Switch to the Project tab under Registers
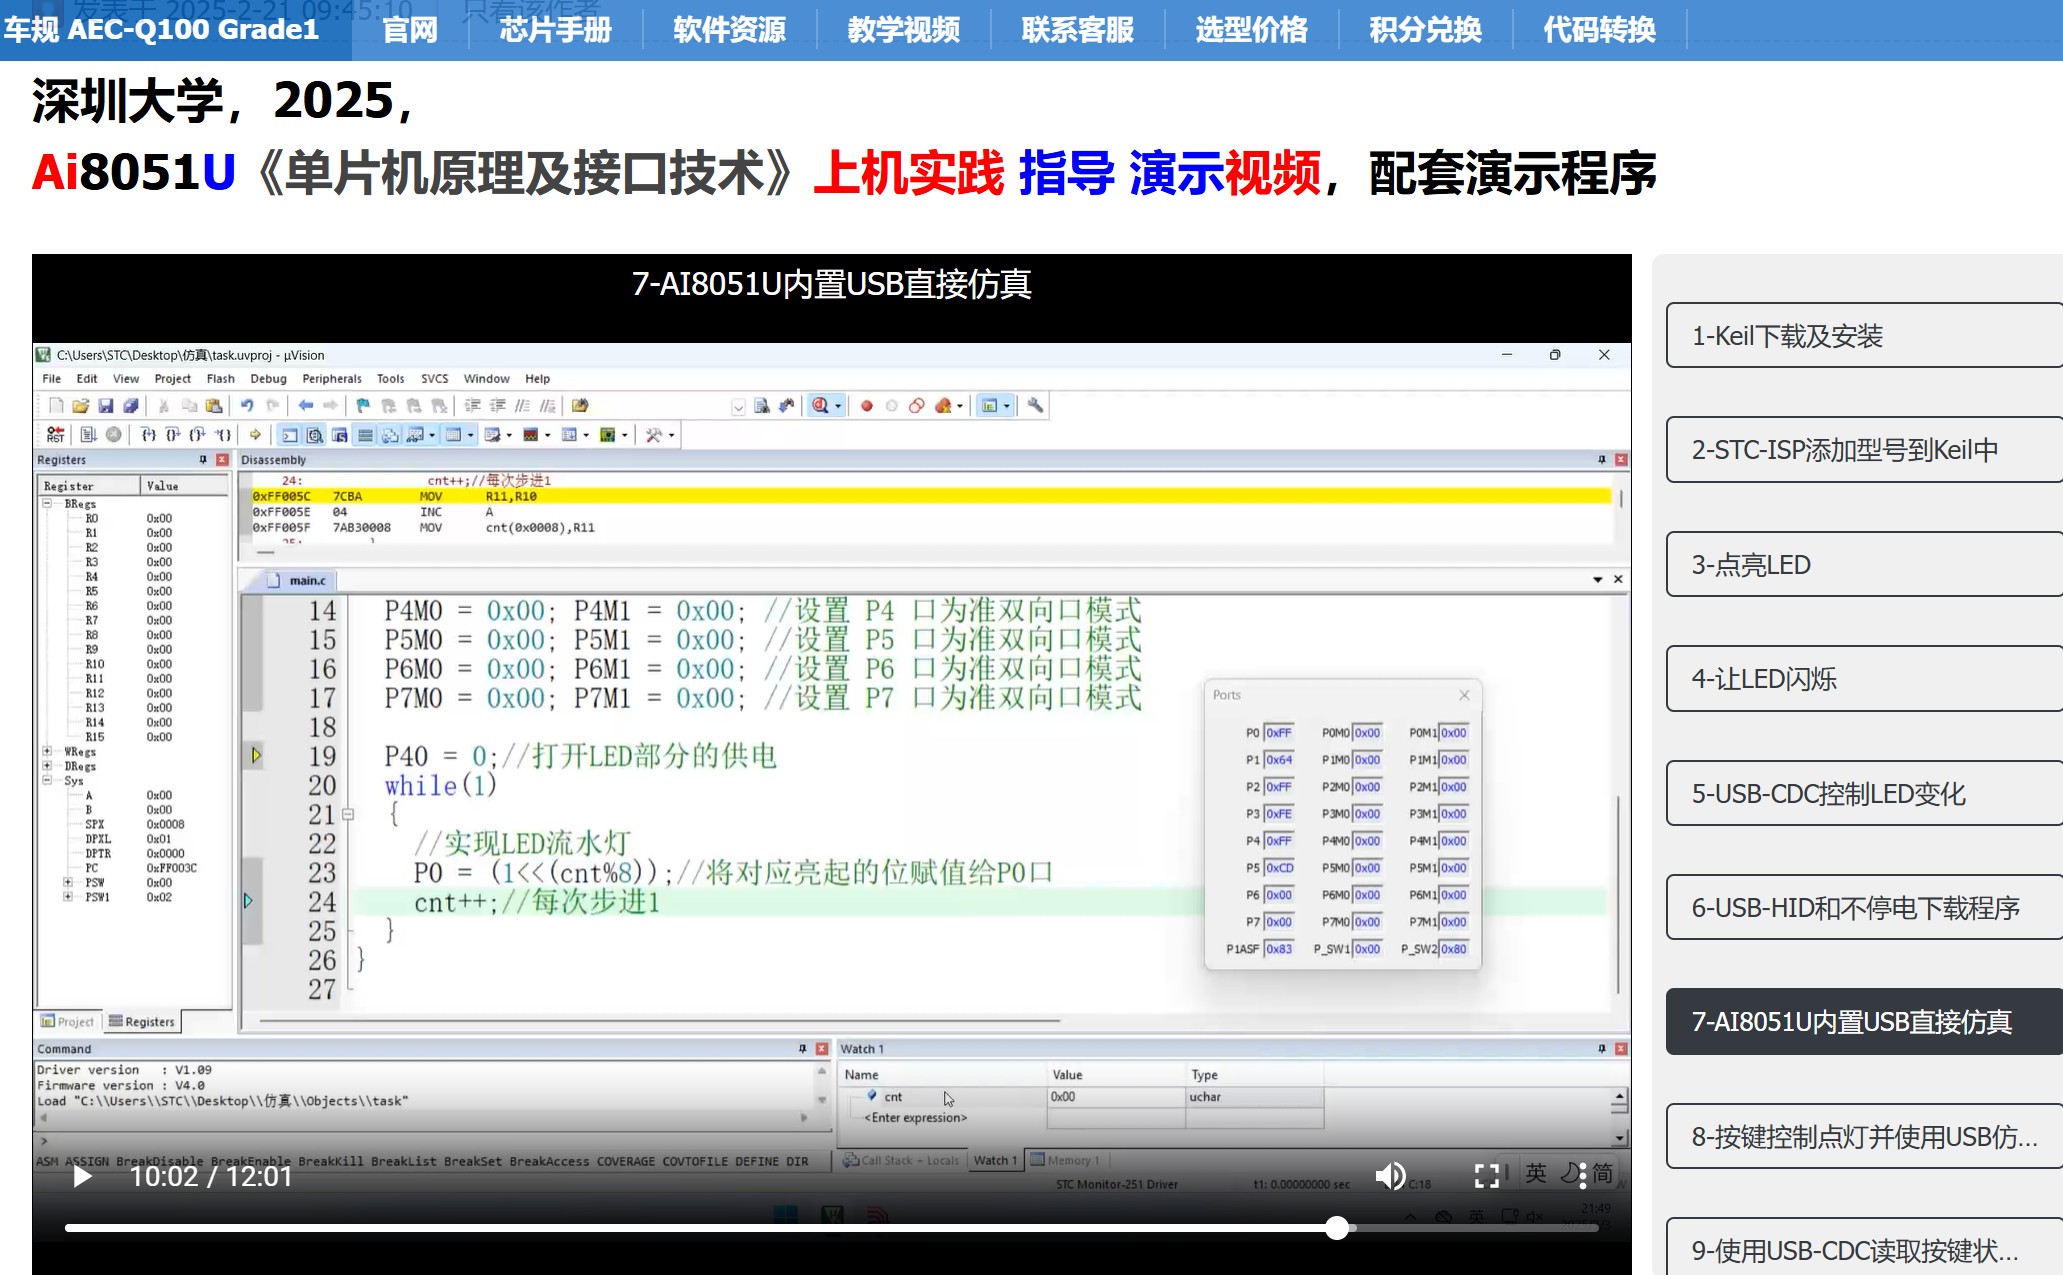 coord(67,1022)
